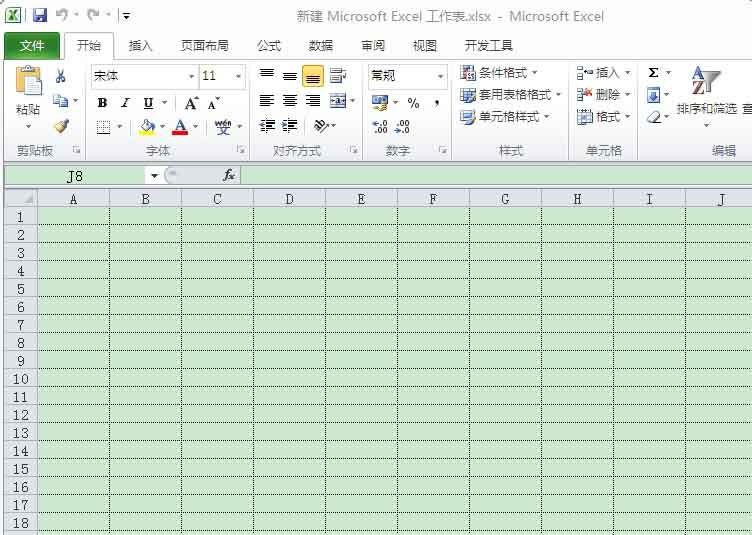The image size is (752, 535).
Task: Select the Format Painter brush
Action: tap(60, 126)
